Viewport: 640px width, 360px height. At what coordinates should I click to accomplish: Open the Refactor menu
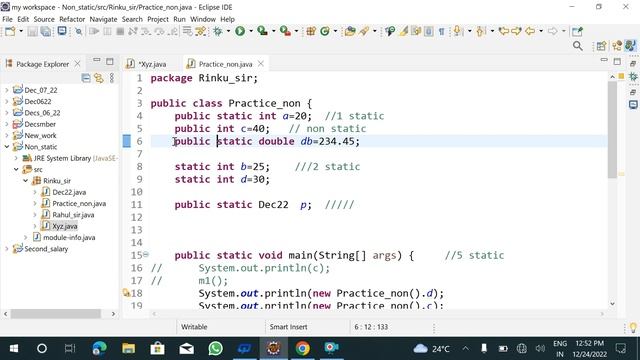pos(72,19)
